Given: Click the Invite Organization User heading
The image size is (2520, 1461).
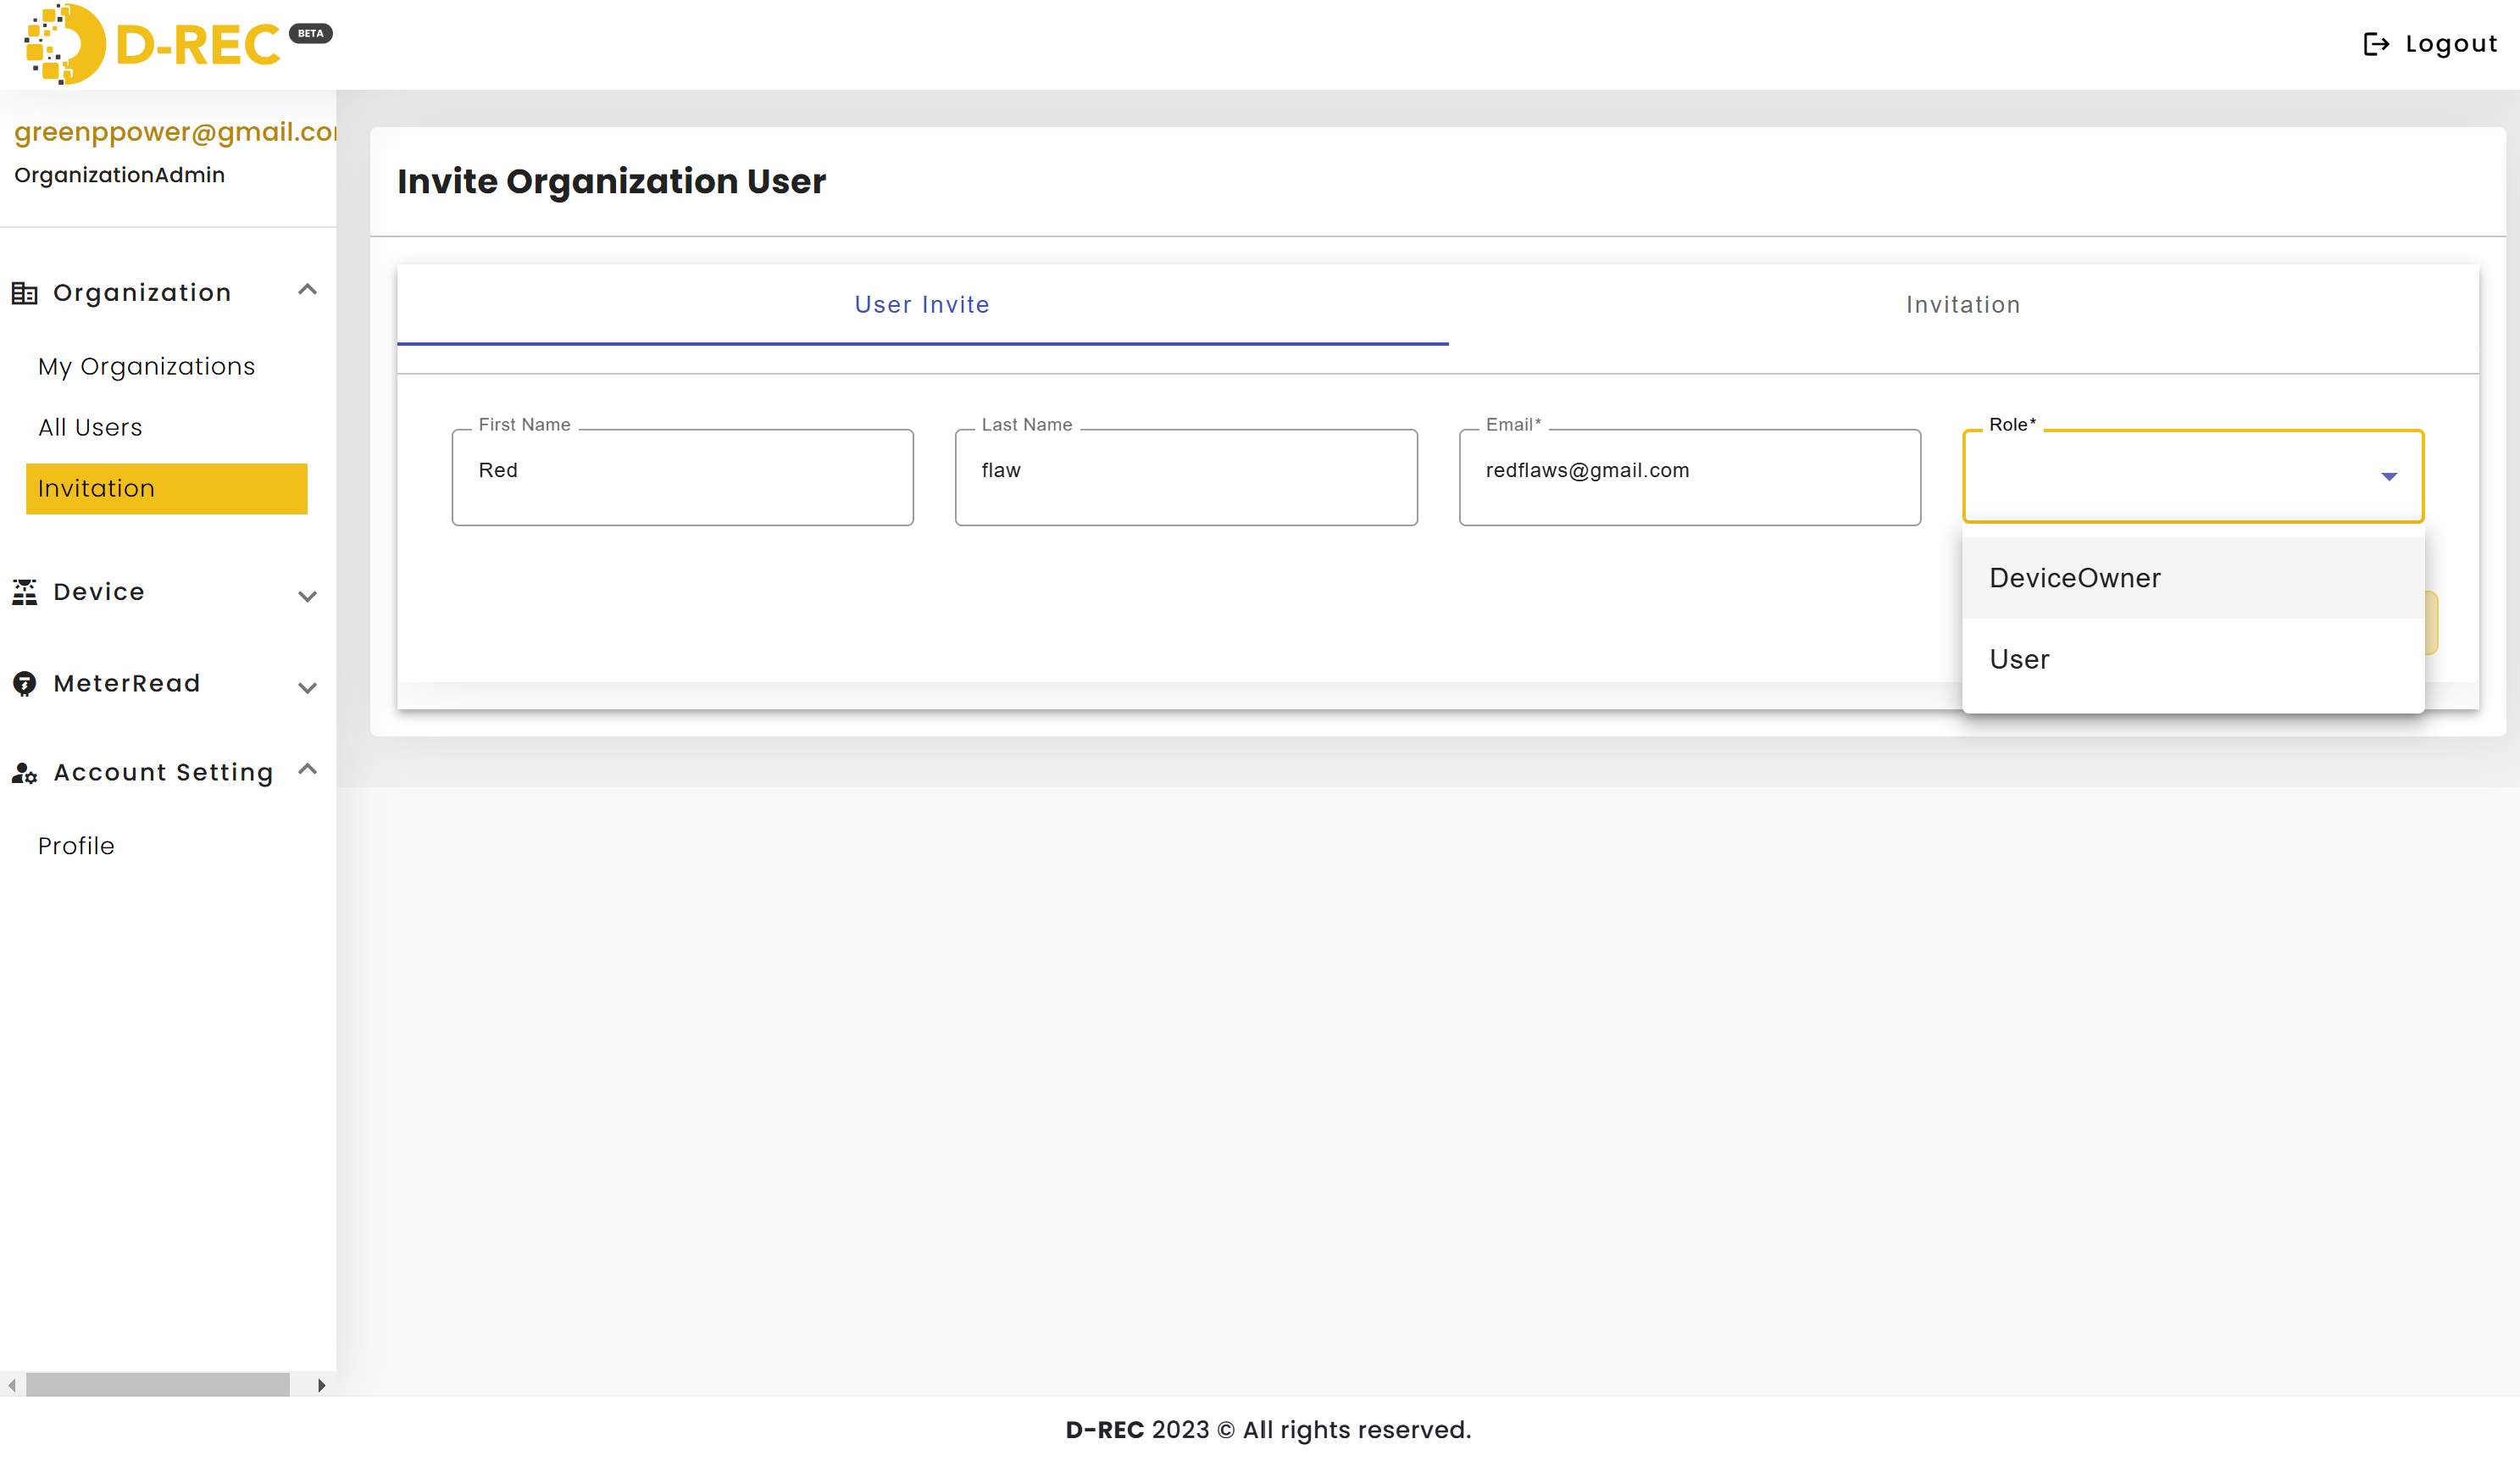Looking at the screenshot, I should (611, 181).
